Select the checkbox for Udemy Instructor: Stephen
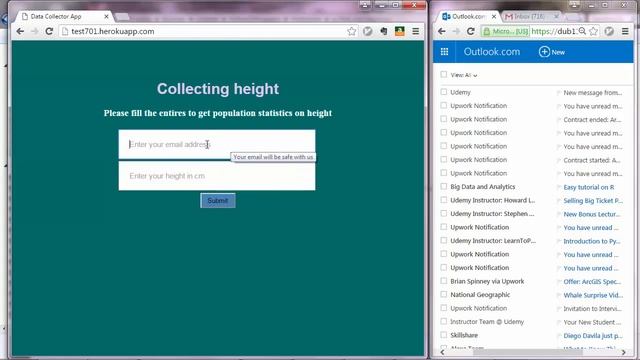This screenshot has width=640, height=360. point(444,213)
